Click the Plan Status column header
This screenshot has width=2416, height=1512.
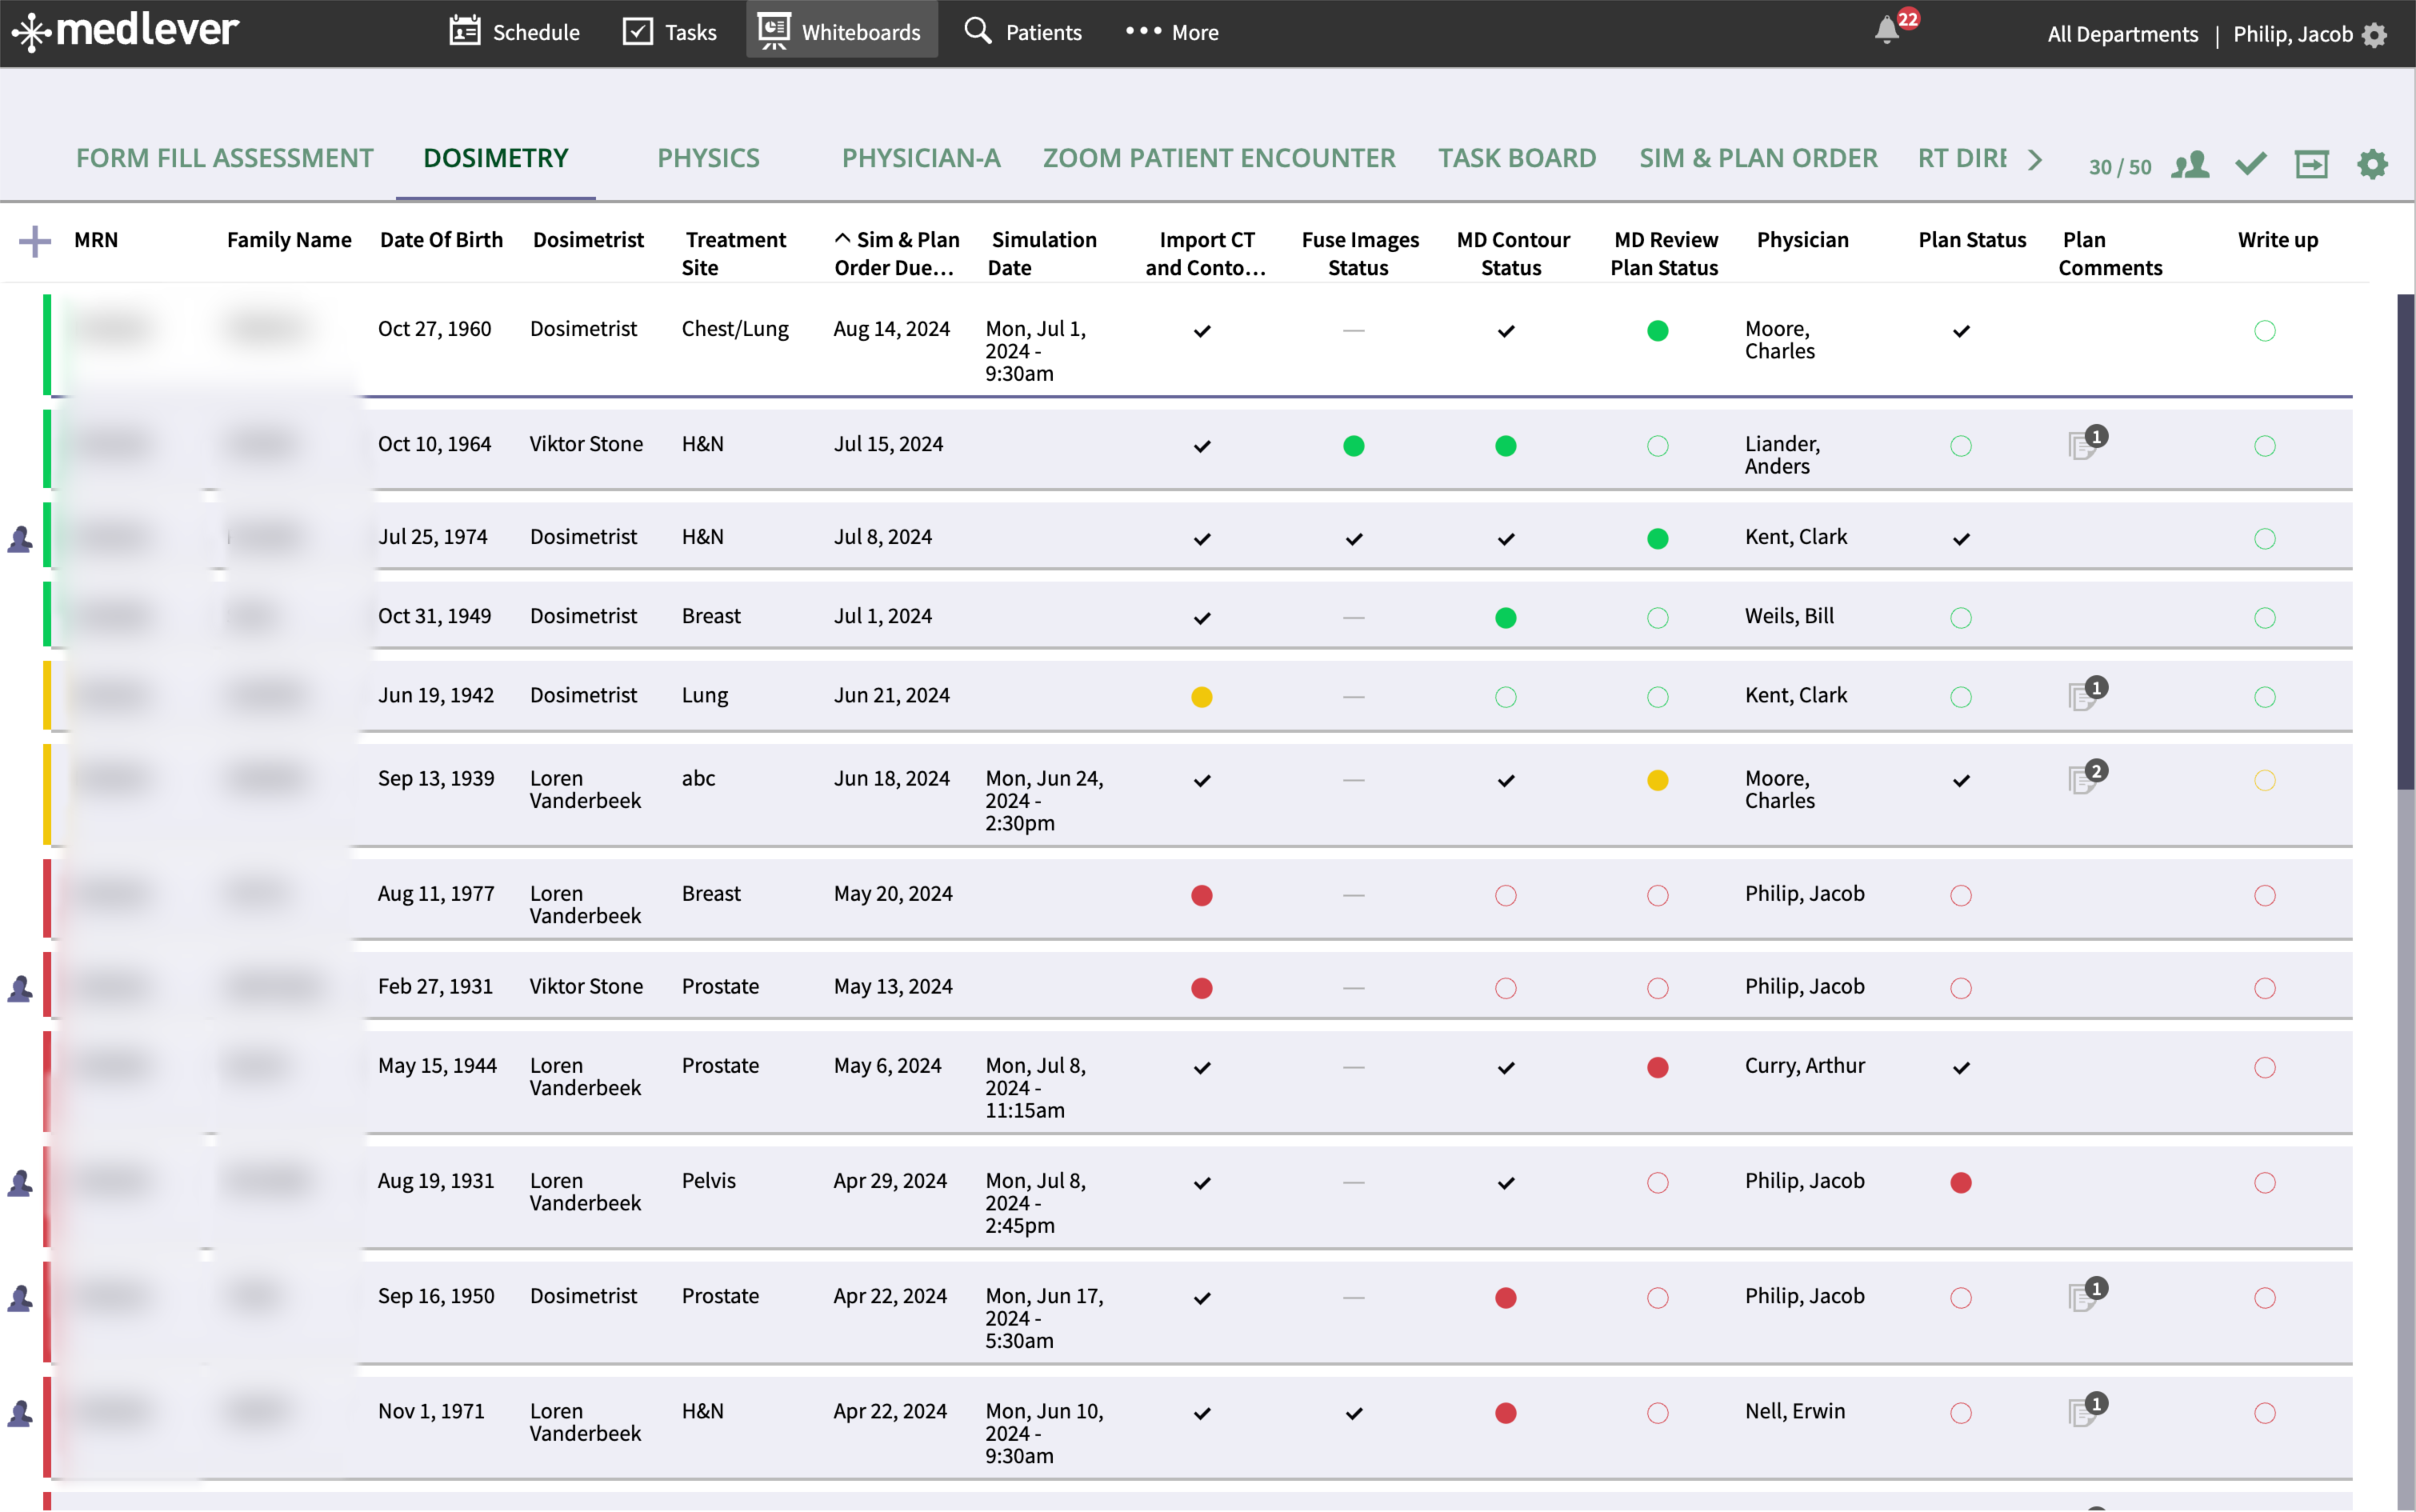[x=1972, y=240]
